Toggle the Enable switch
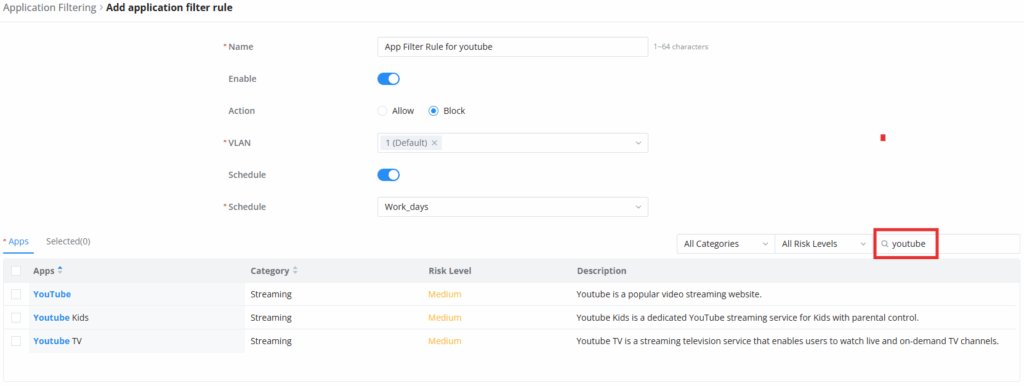The image size is (1024, 386). point(389,79)
